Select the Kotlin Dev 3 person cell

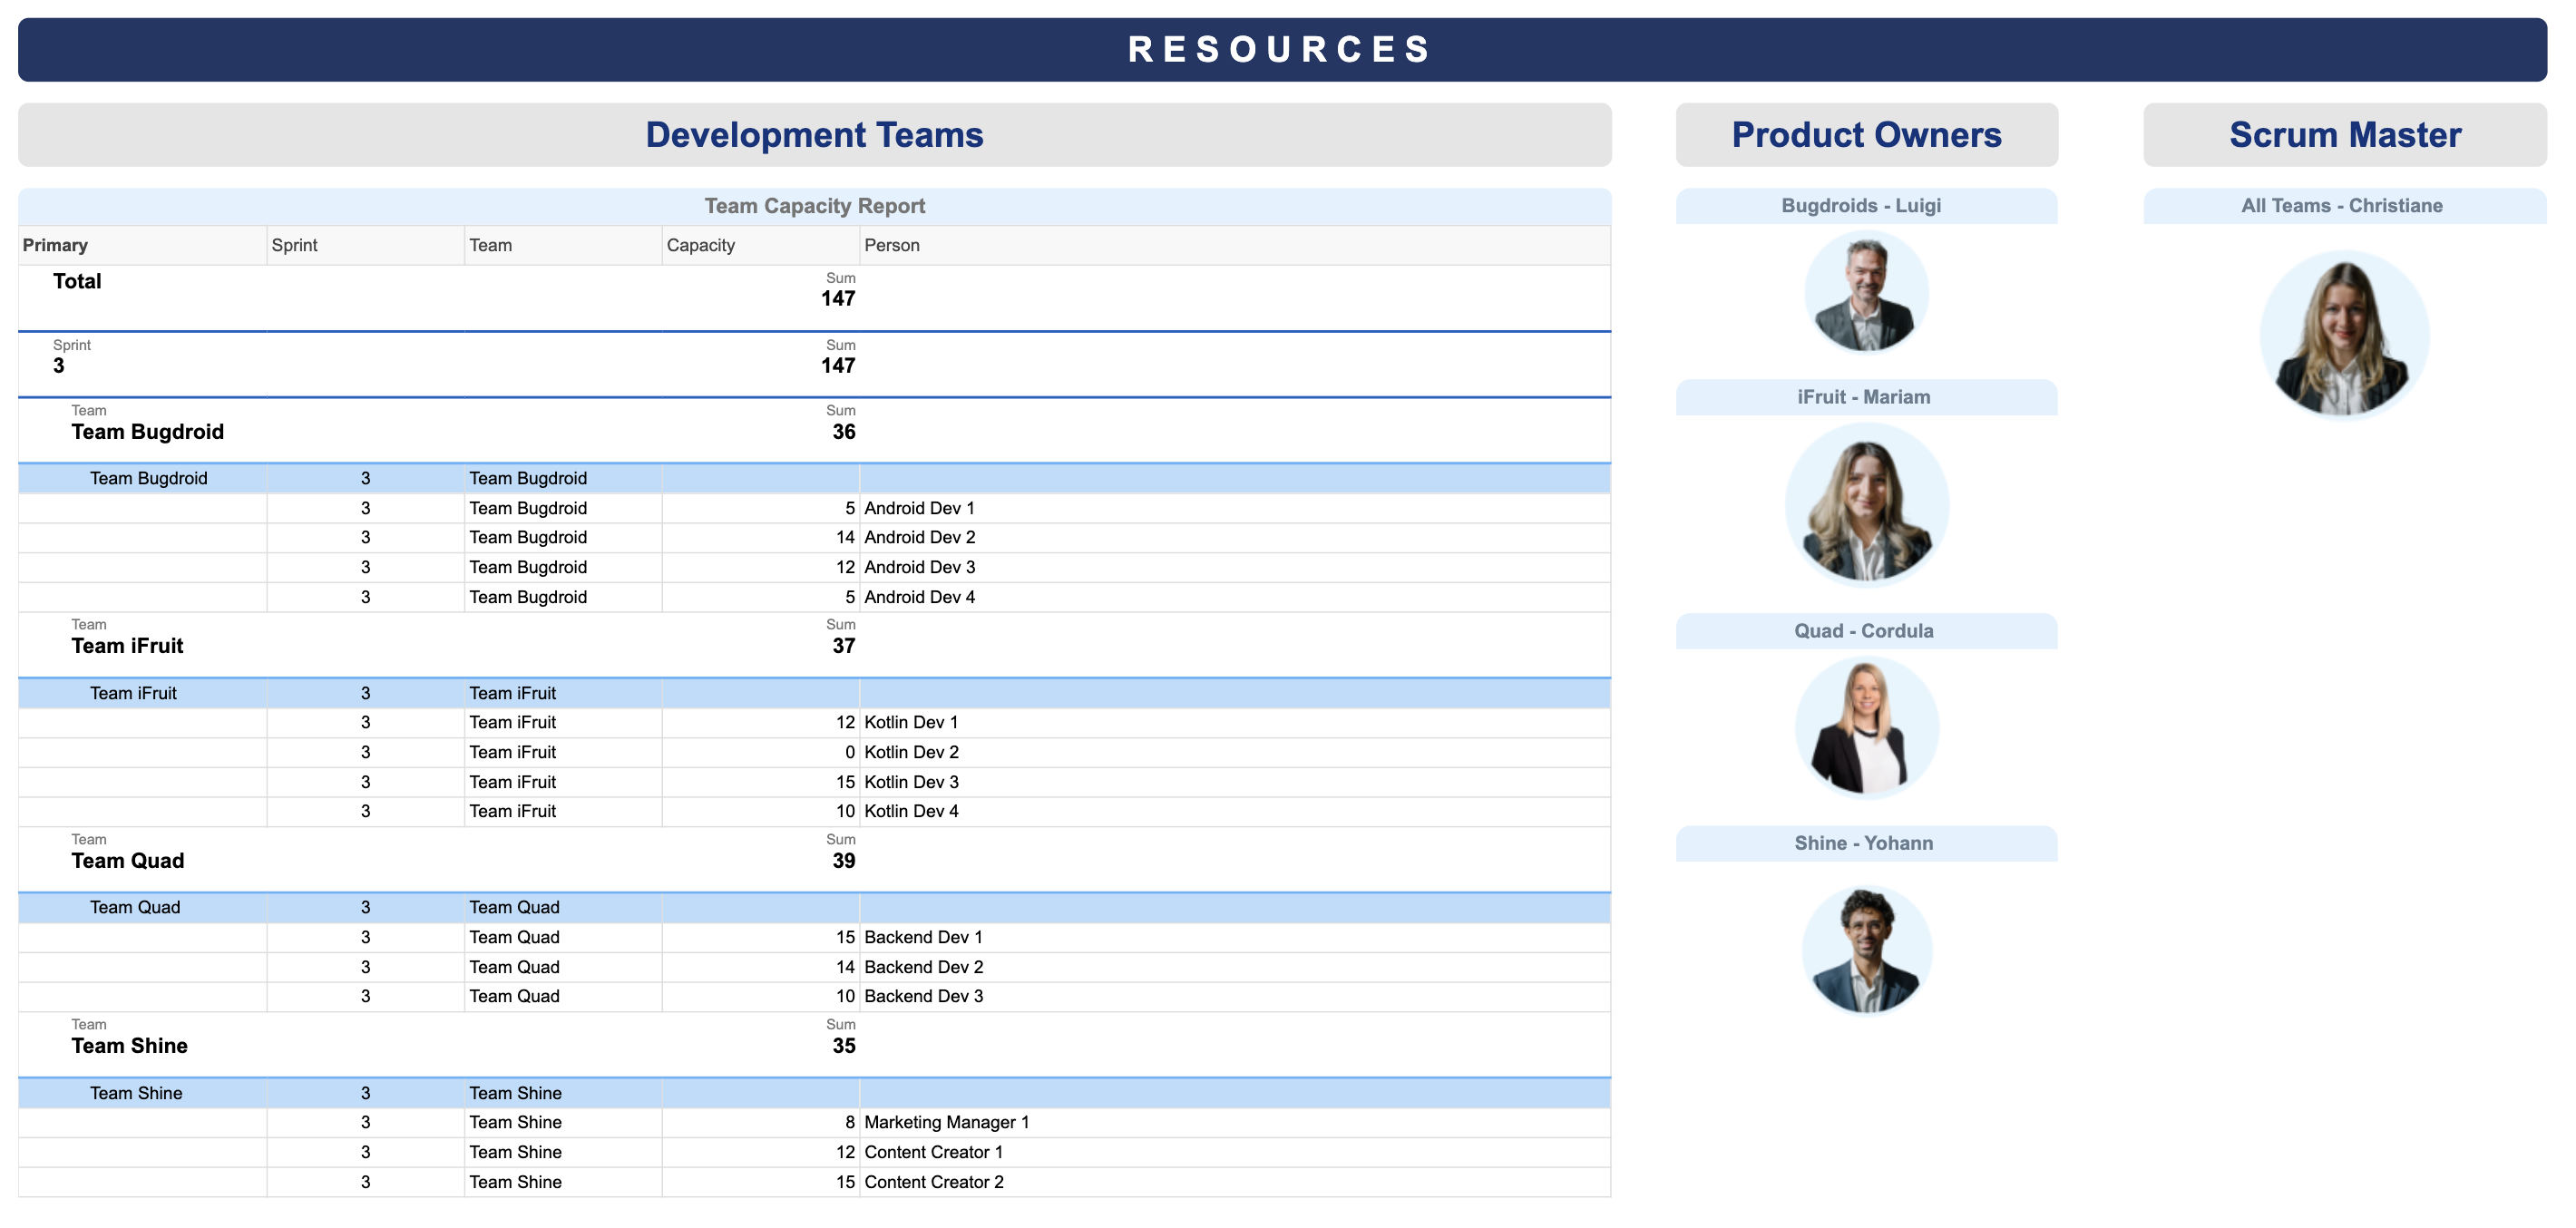point(911,782)
